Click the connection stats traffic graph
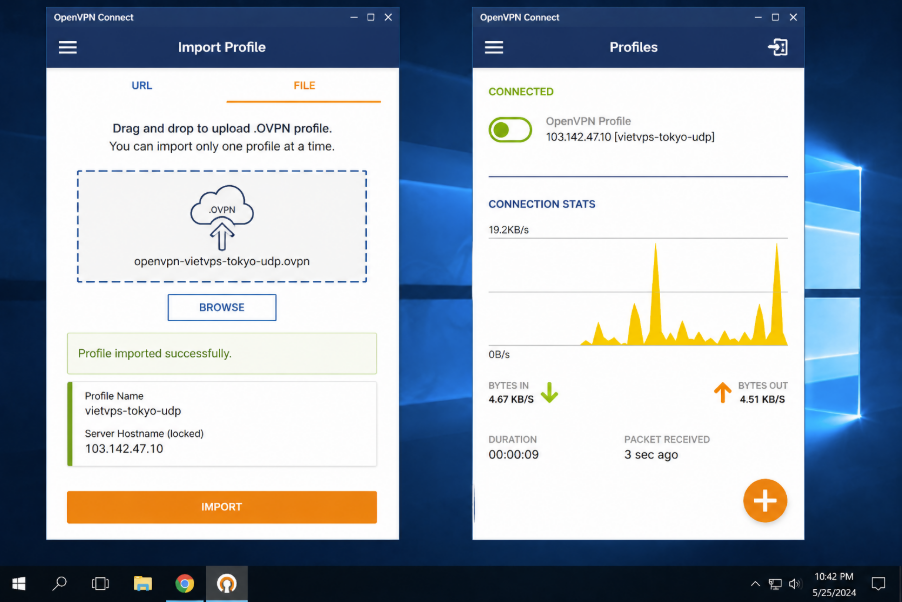 [637, 292]
